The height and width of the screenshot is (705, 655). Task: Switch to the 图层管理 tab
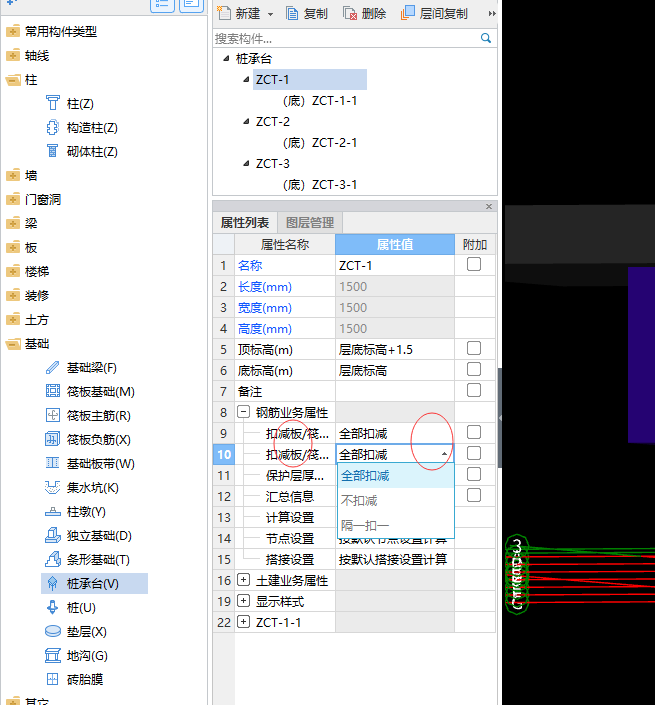[310, 223]
